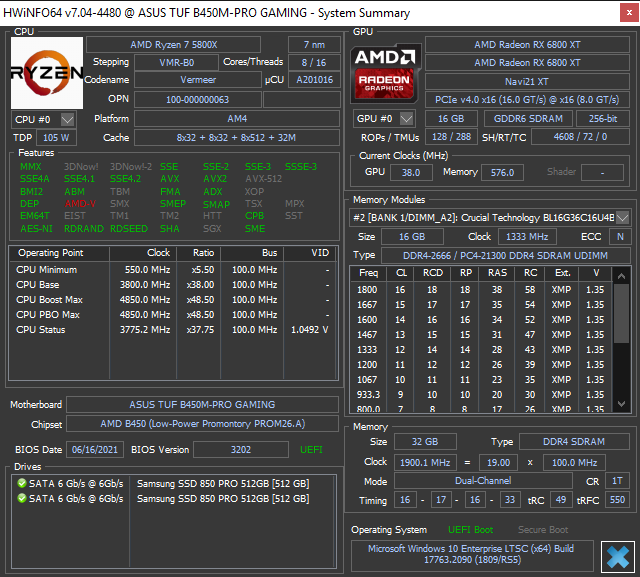This screenshot has width=640, height=577.
Task: Select the CPU Boost Max row
Action: (173, 300)
